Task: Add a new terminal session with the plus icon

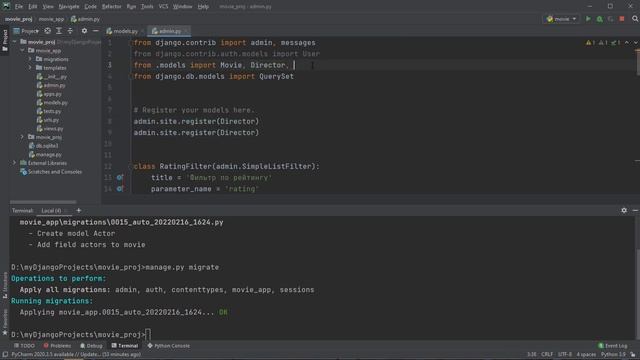Action: coord(79,210)
